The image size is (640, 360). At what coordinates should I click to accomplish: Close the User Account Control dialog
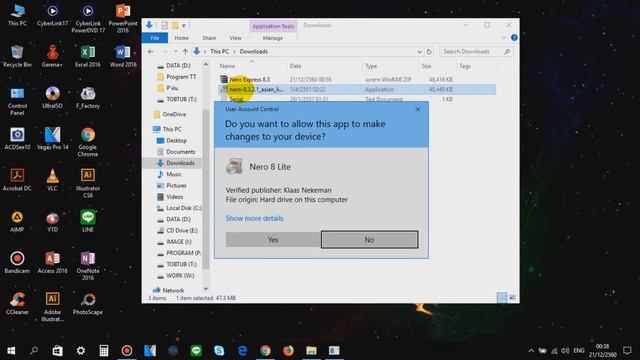418,109
